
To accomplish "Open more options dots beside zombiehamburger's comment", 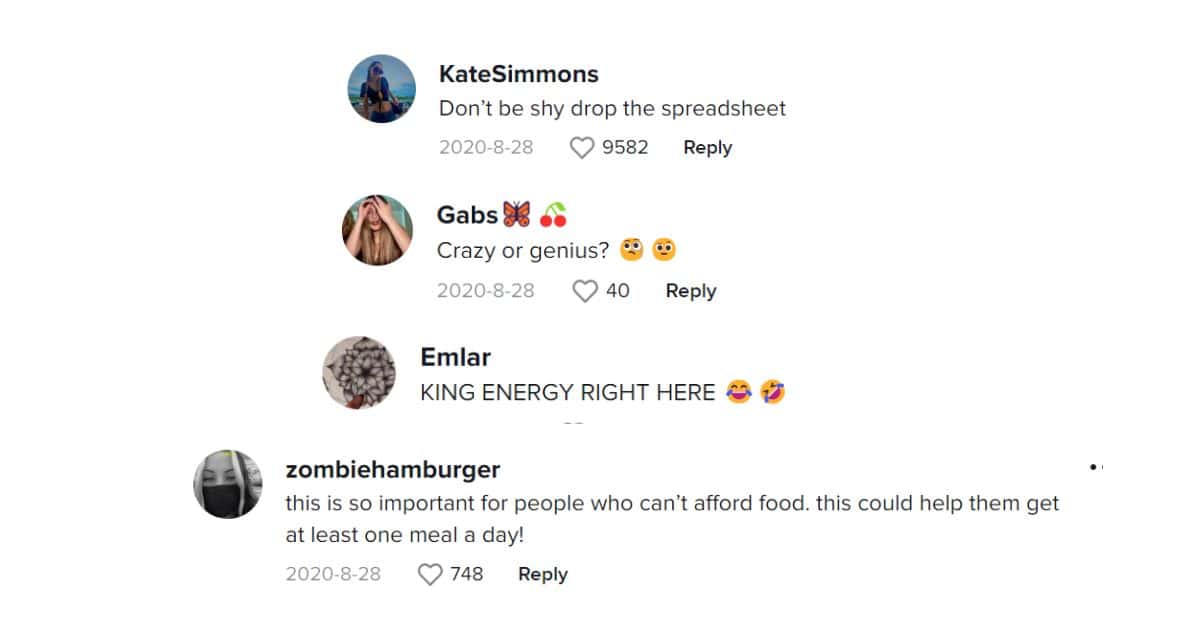I will (x=1095, y=467).
